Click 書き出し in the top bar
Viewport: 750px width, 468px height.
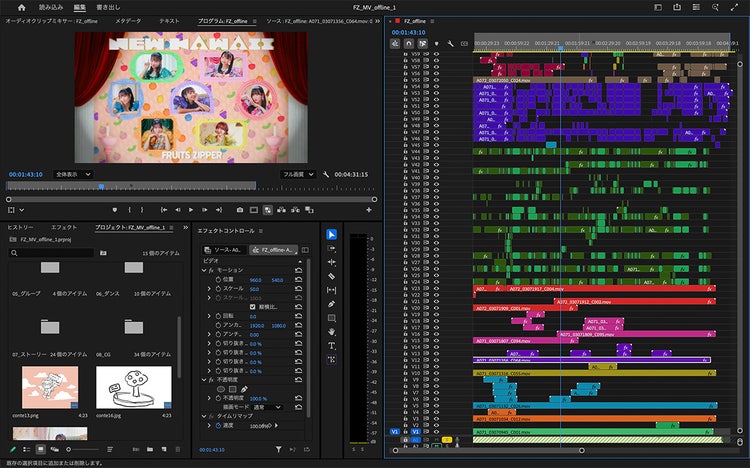point(107,7)
